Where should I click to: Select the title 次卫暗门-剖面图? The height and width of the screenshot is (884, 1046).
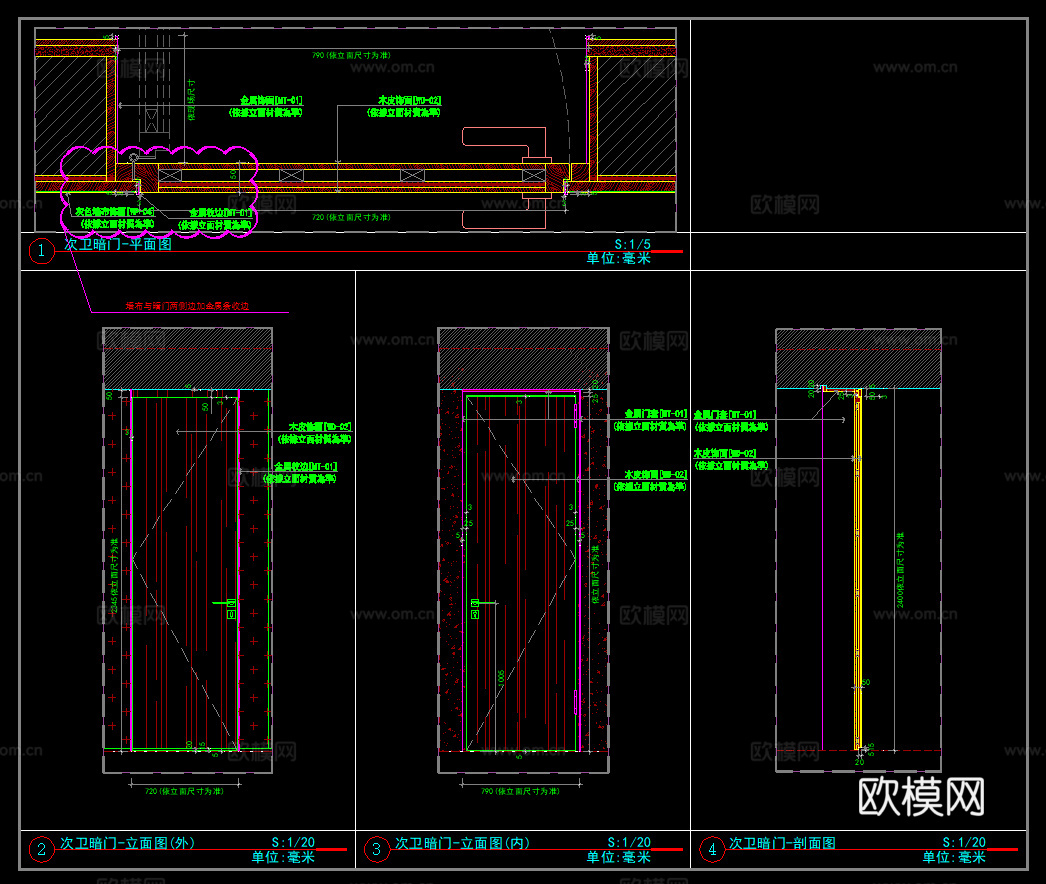(x=782, y=843)
